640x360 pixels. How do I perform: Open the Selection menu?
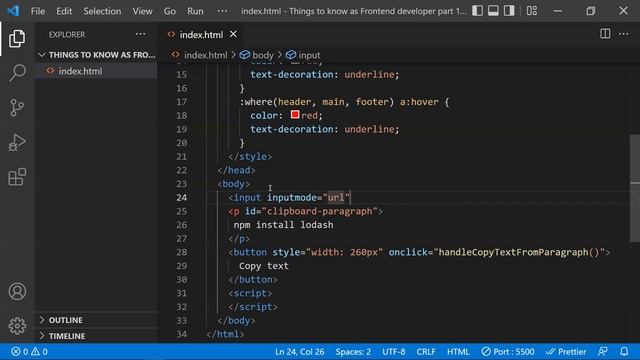[102, 11]
